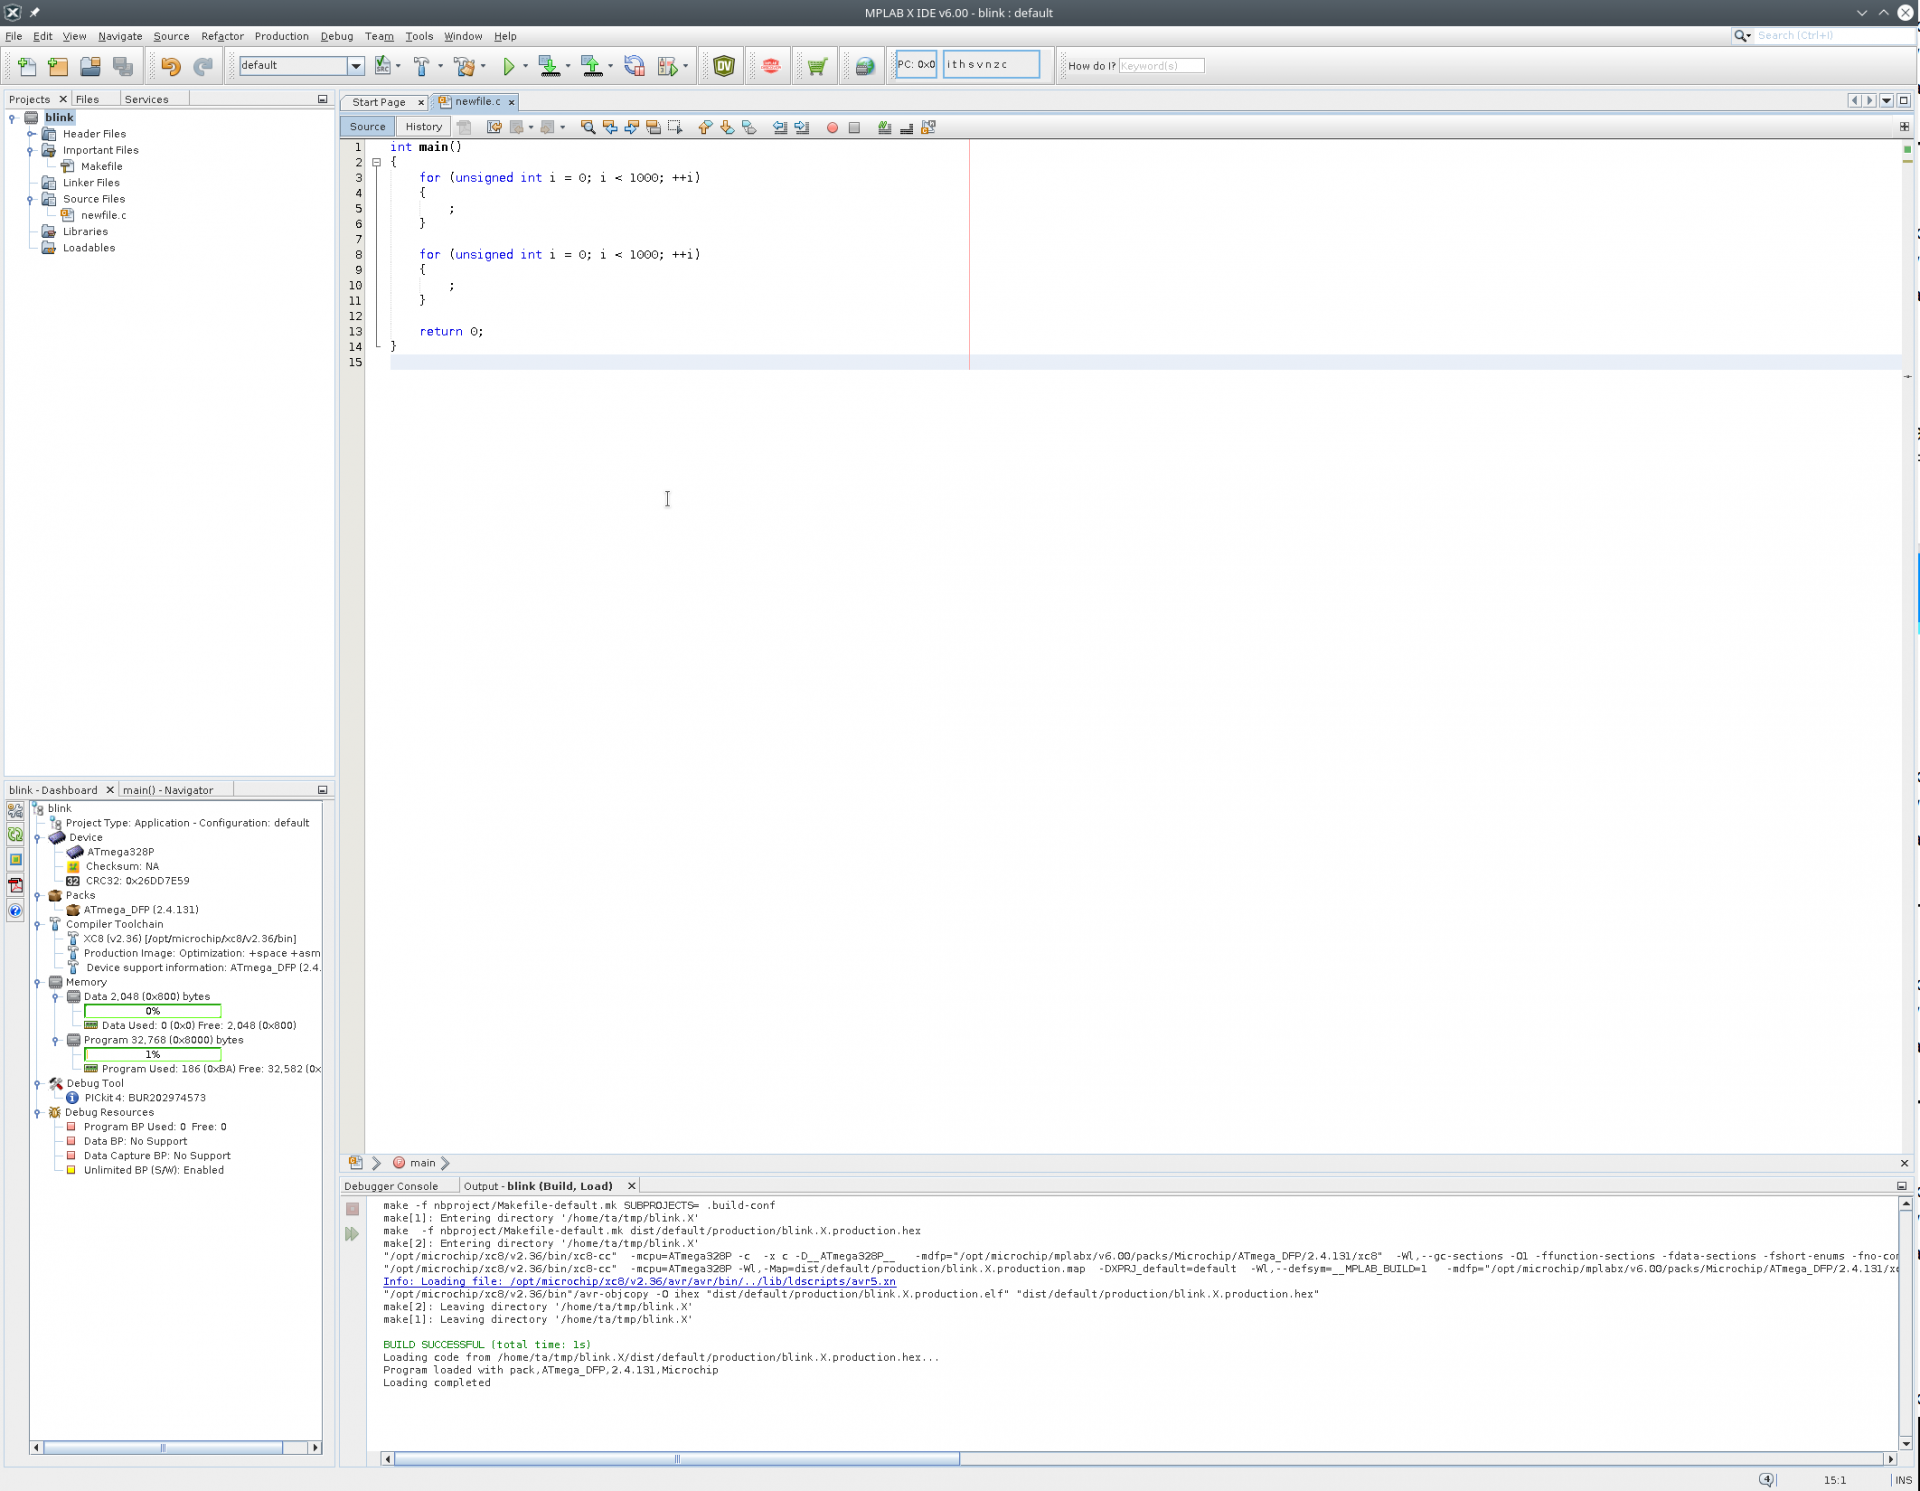This screenshot has width=1920, height=1491.
Task: Open the Refactor menu
Action: coord(222,36)
